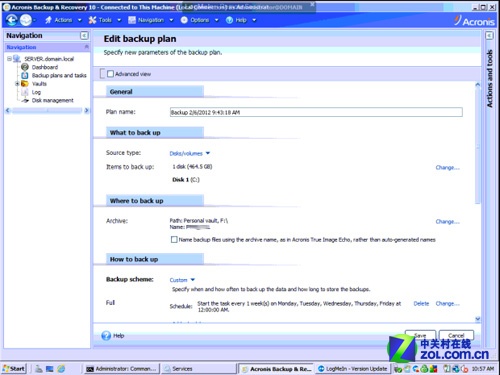Open the Source type Disks/volumes dropdown

[x=189, y=153]
